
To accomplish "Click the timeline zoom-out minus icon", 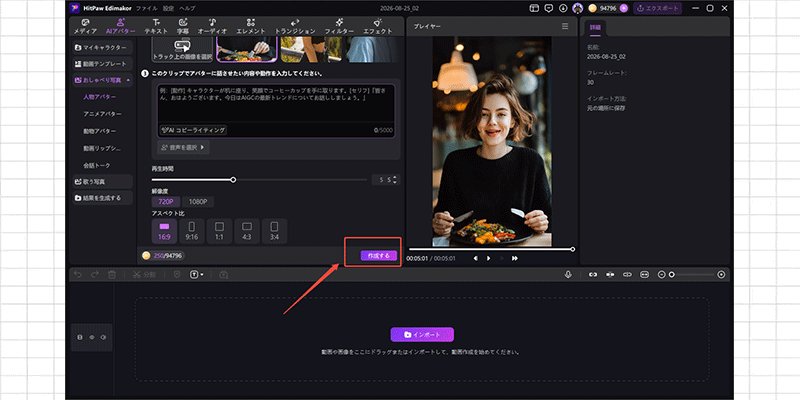I will [x=661, y=274].
